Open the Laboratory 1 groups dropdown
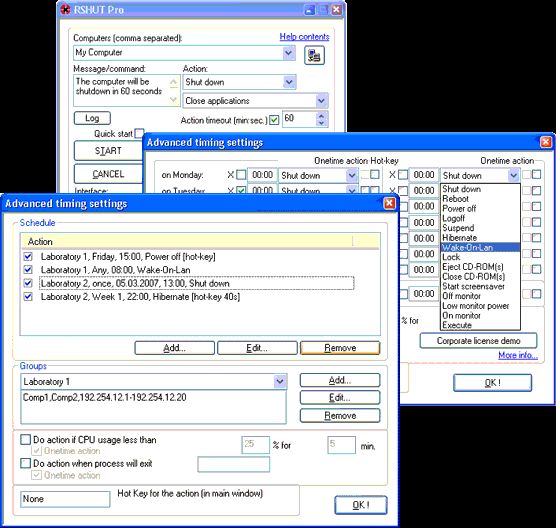The width and height of the screenshot is (556, 528). point(280,382)
